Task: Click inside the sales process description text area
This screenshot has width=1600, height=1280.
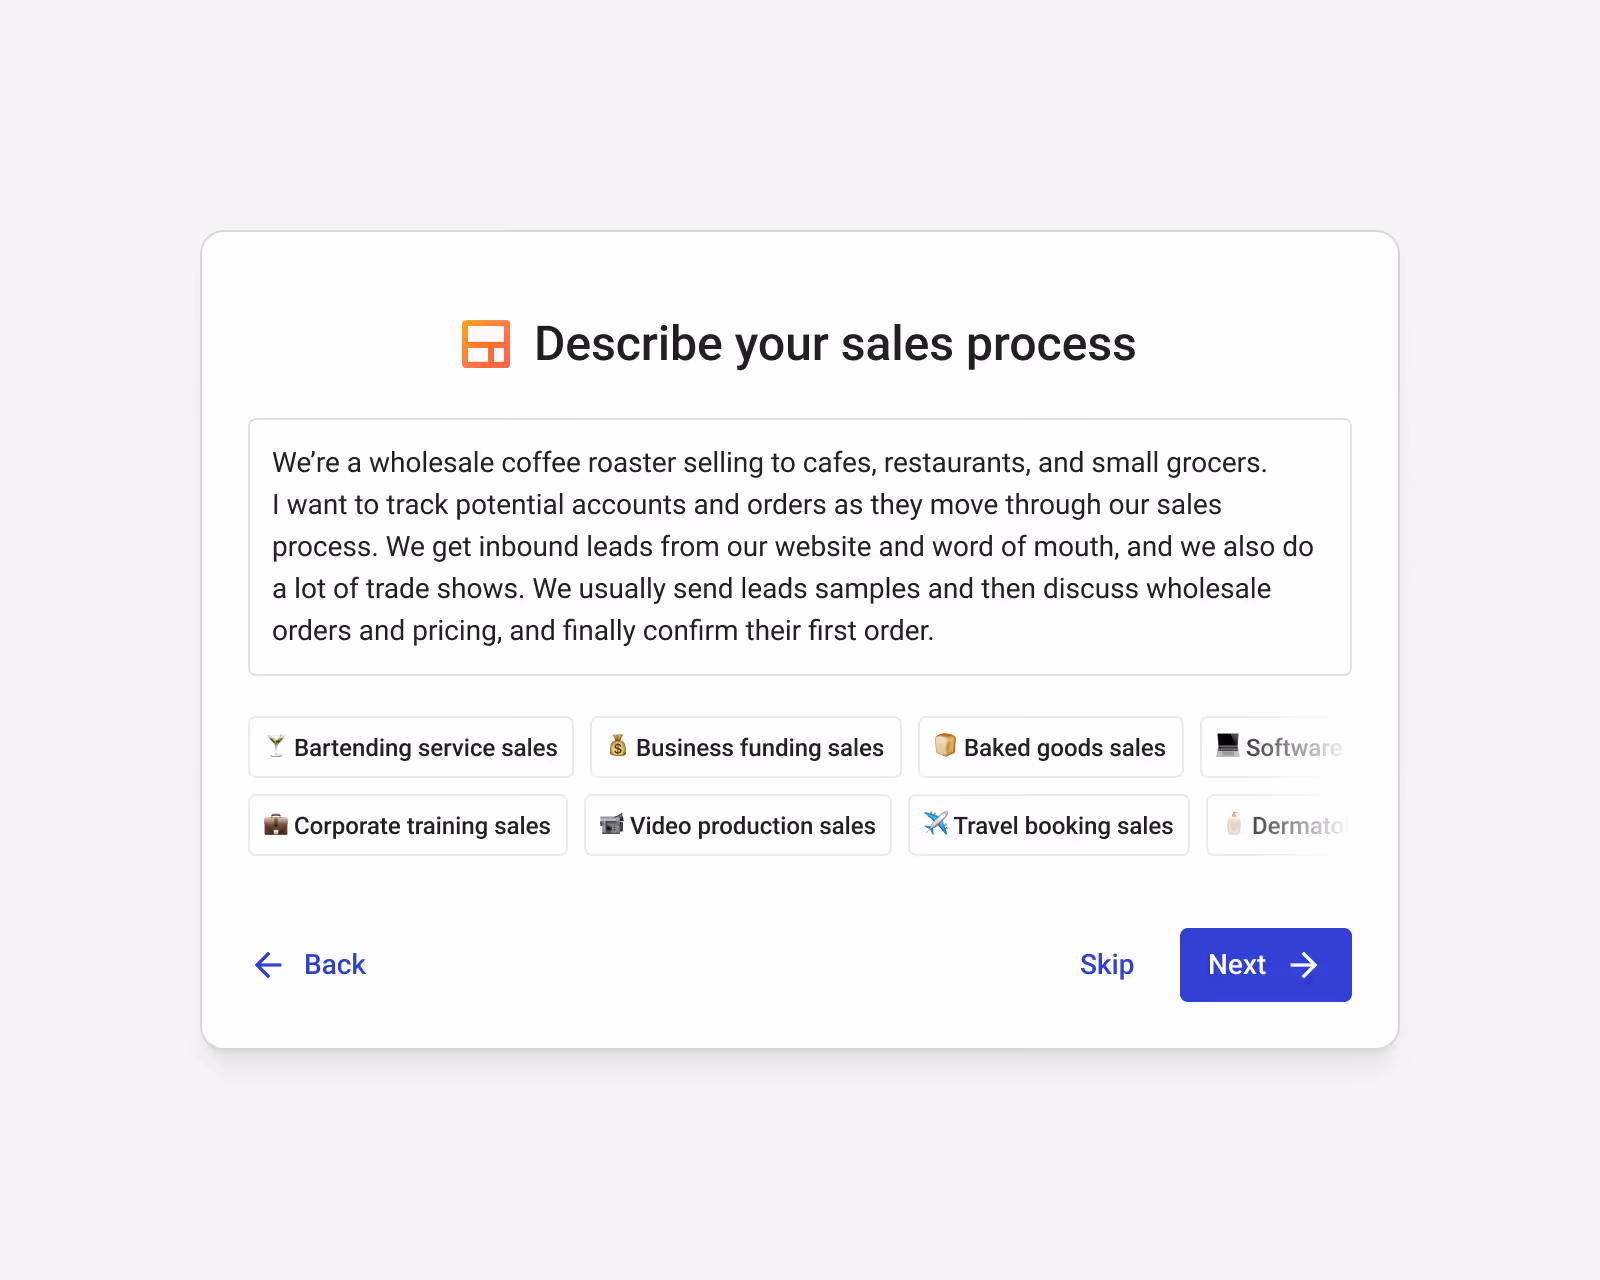Action: (800, 547)
